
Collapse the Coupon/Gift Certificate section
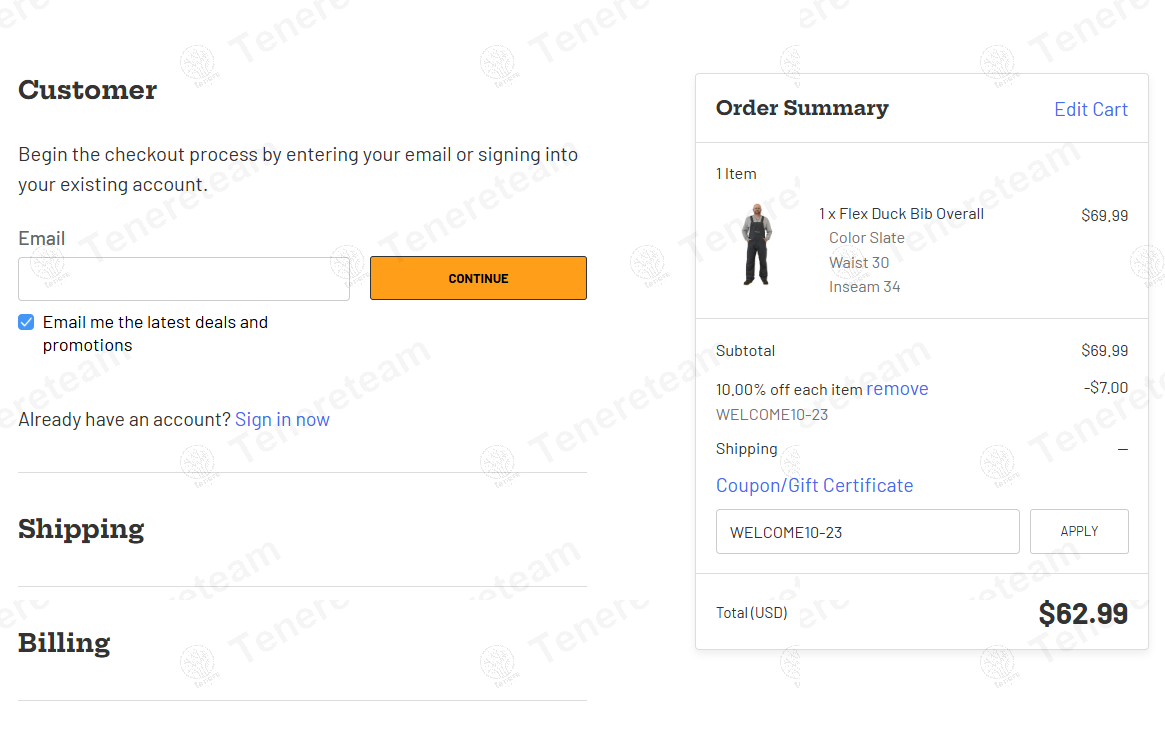[814, 486]
